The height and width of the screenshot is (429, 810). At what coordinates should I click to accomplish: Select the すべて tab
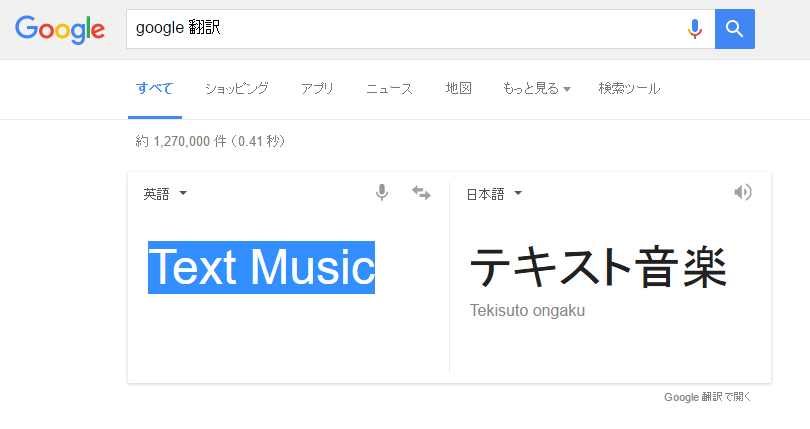point(154,88)
